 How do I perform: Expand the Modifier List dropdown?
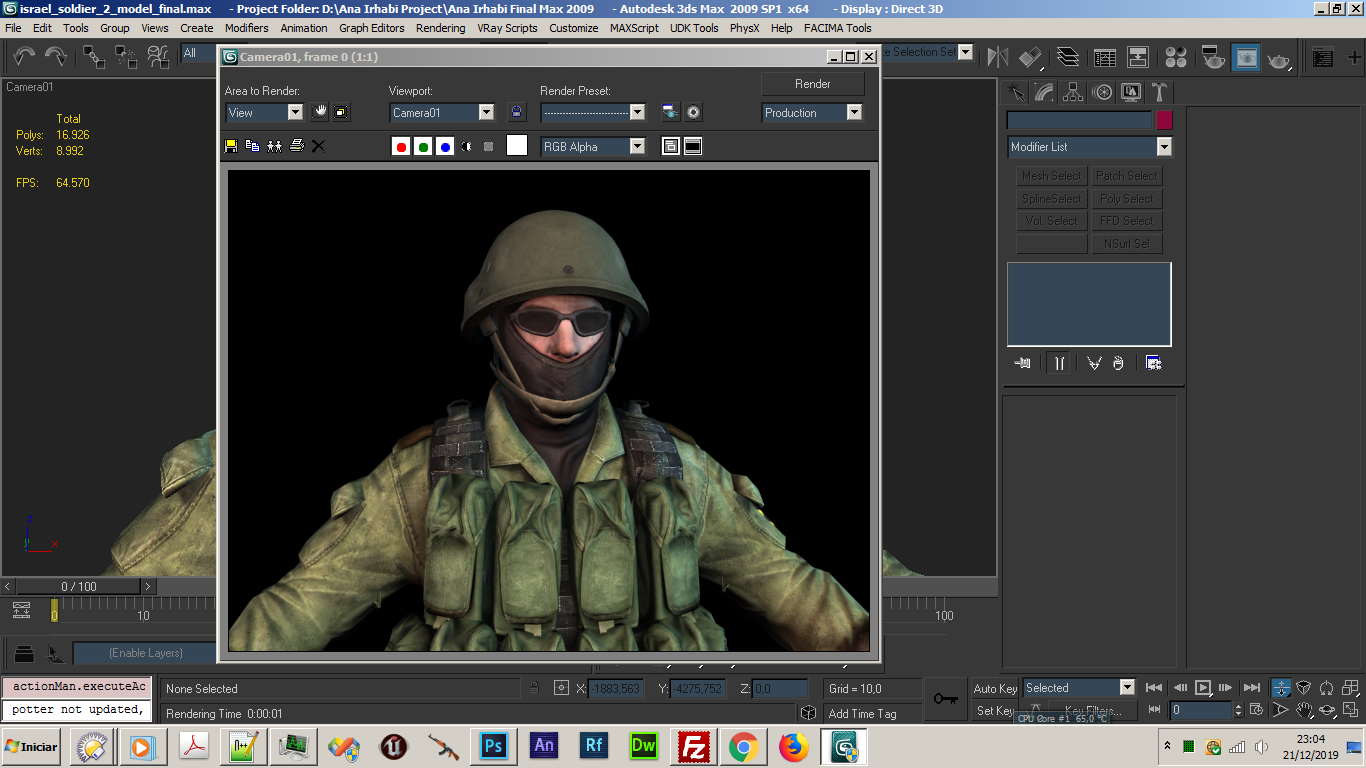click(1163, 147)
